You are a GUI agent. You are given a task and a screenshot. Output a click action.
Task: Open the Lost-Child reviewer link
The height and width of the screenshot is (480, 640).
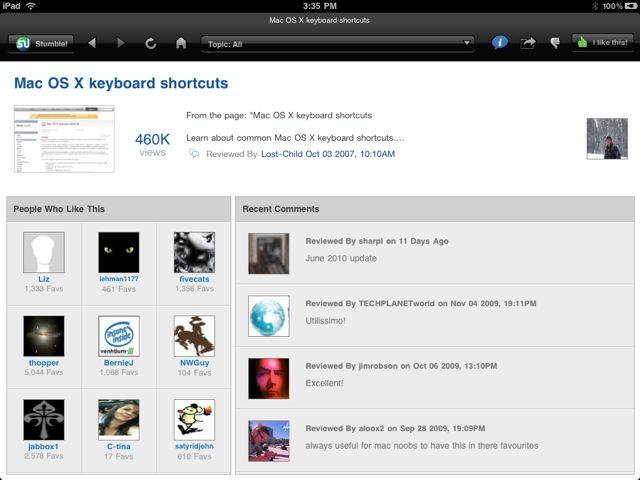pyautogui.click(x=282, y=154)
